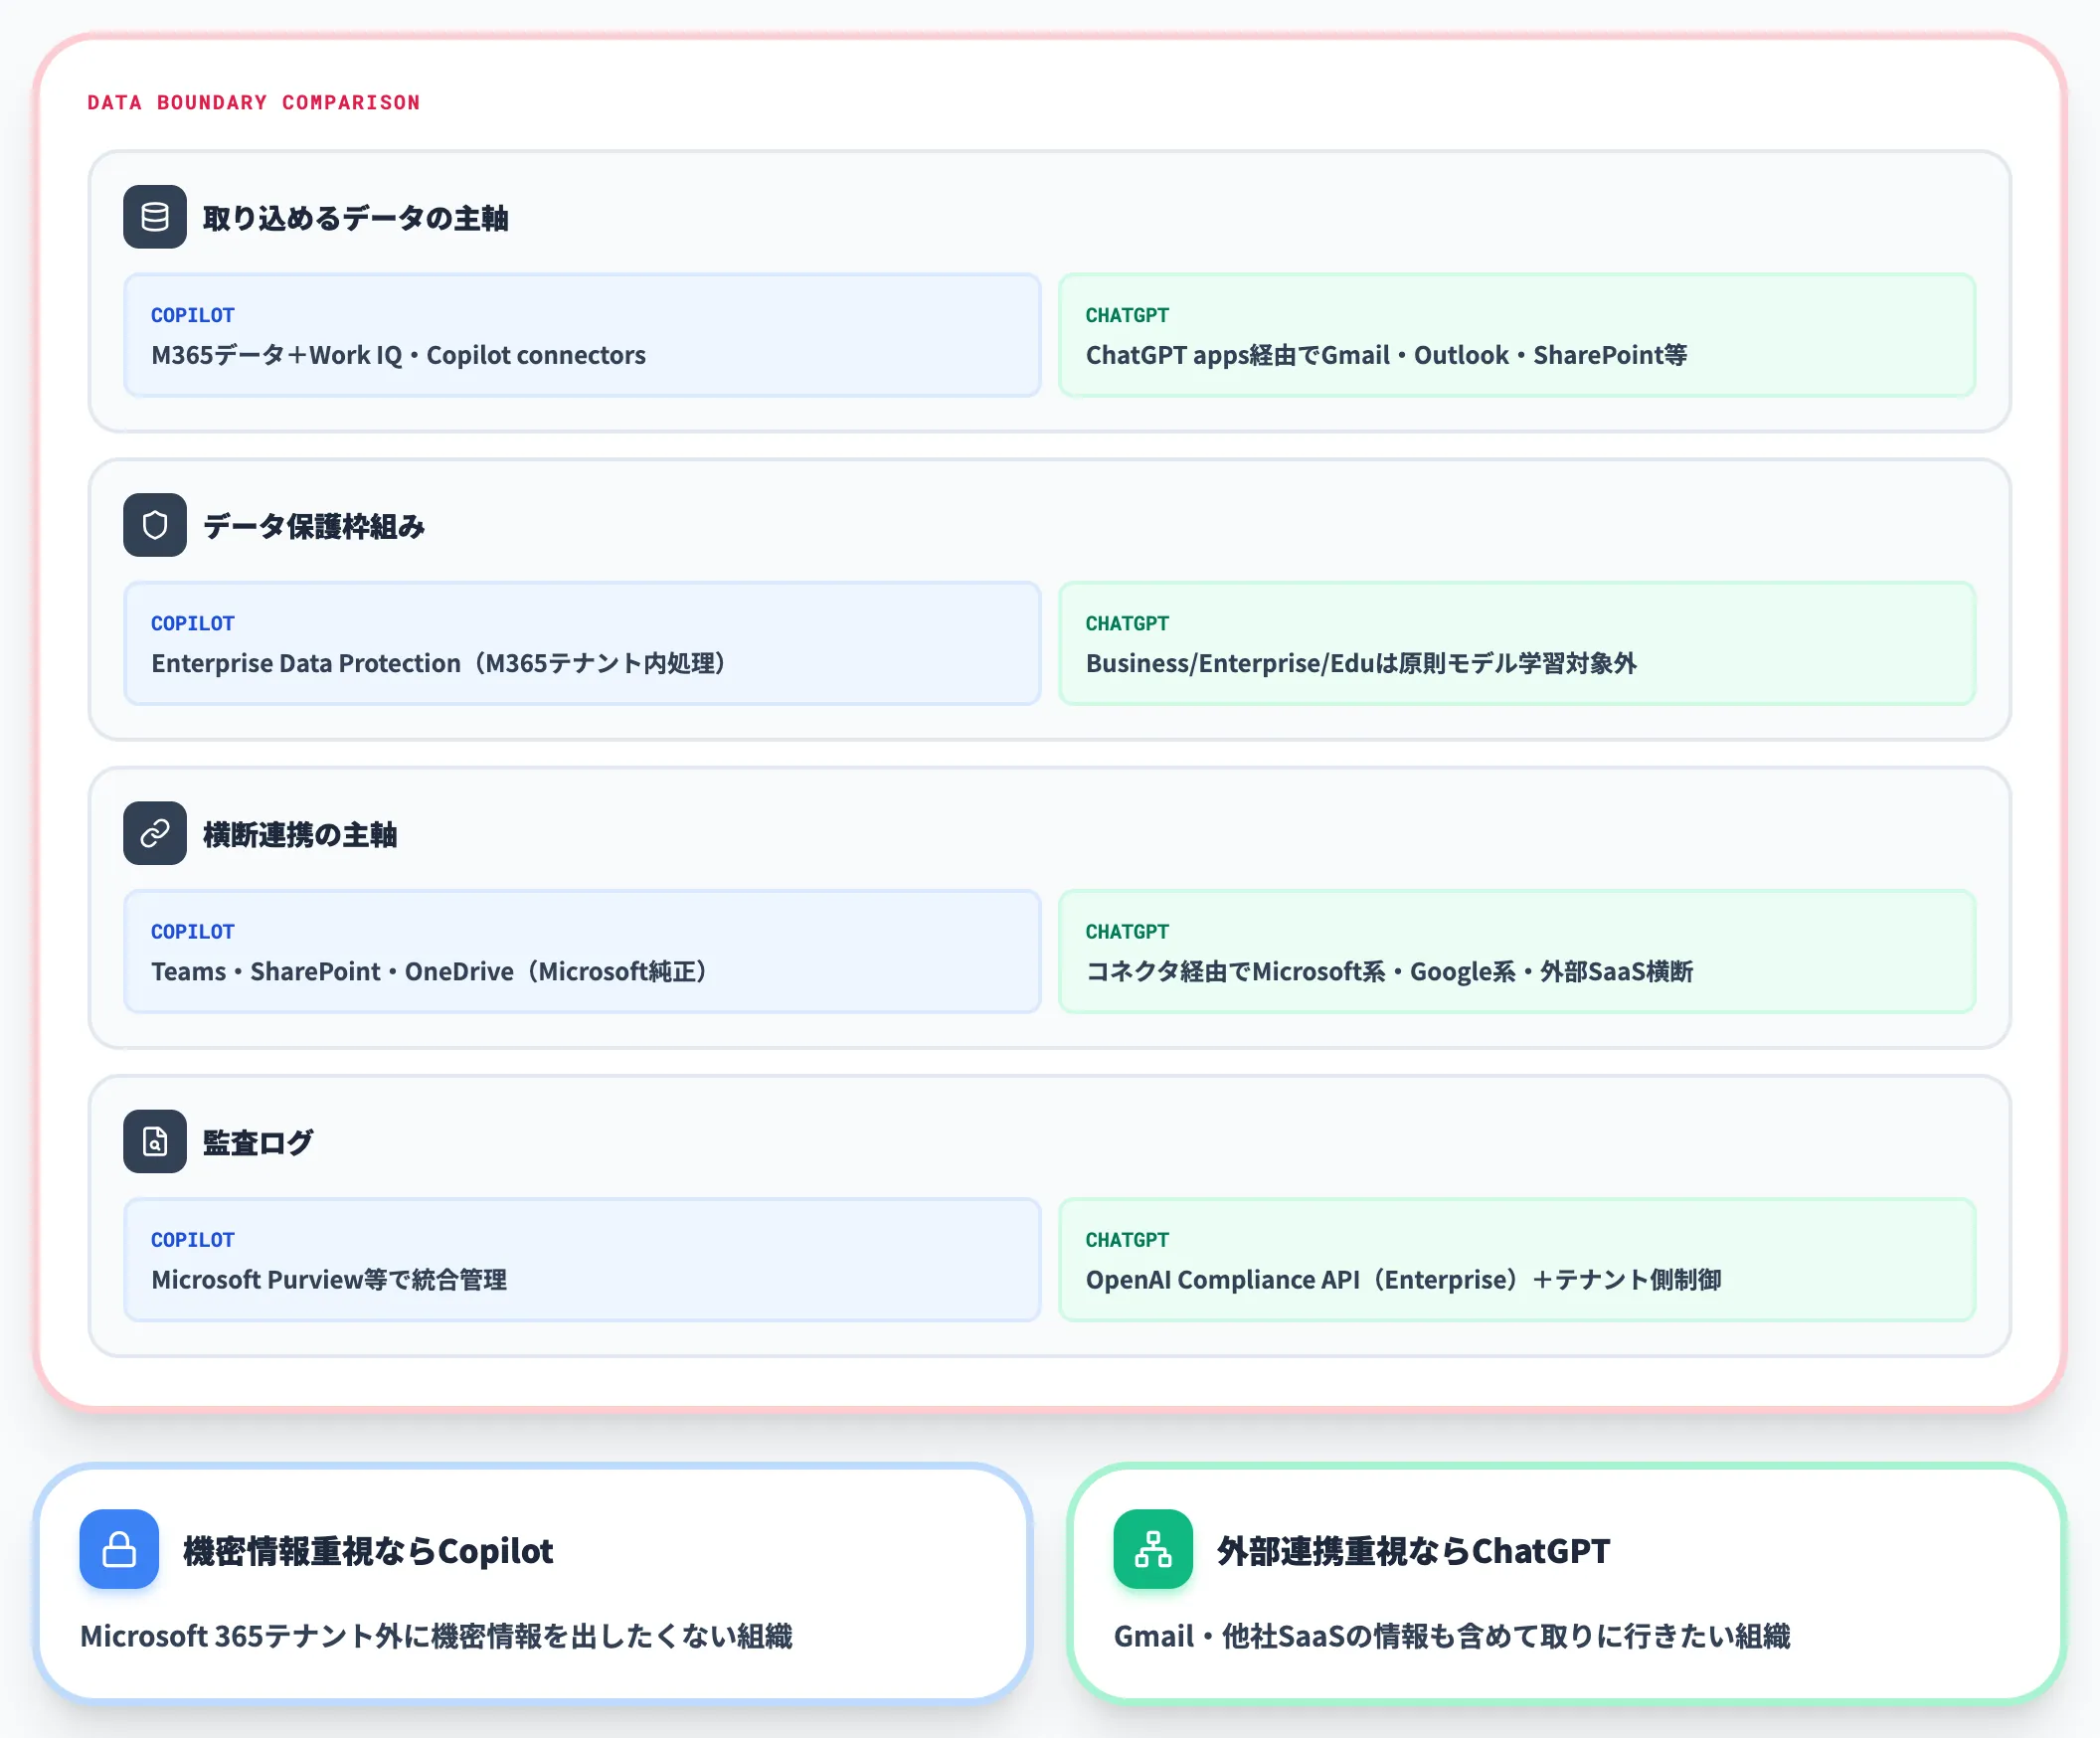Click text コネクタ経由でMicrosoft系・Google系・外部SaaS横断
The height and width of the screenshot is (1738, 2100).
pyautogui.click(x=1389, y=971)
